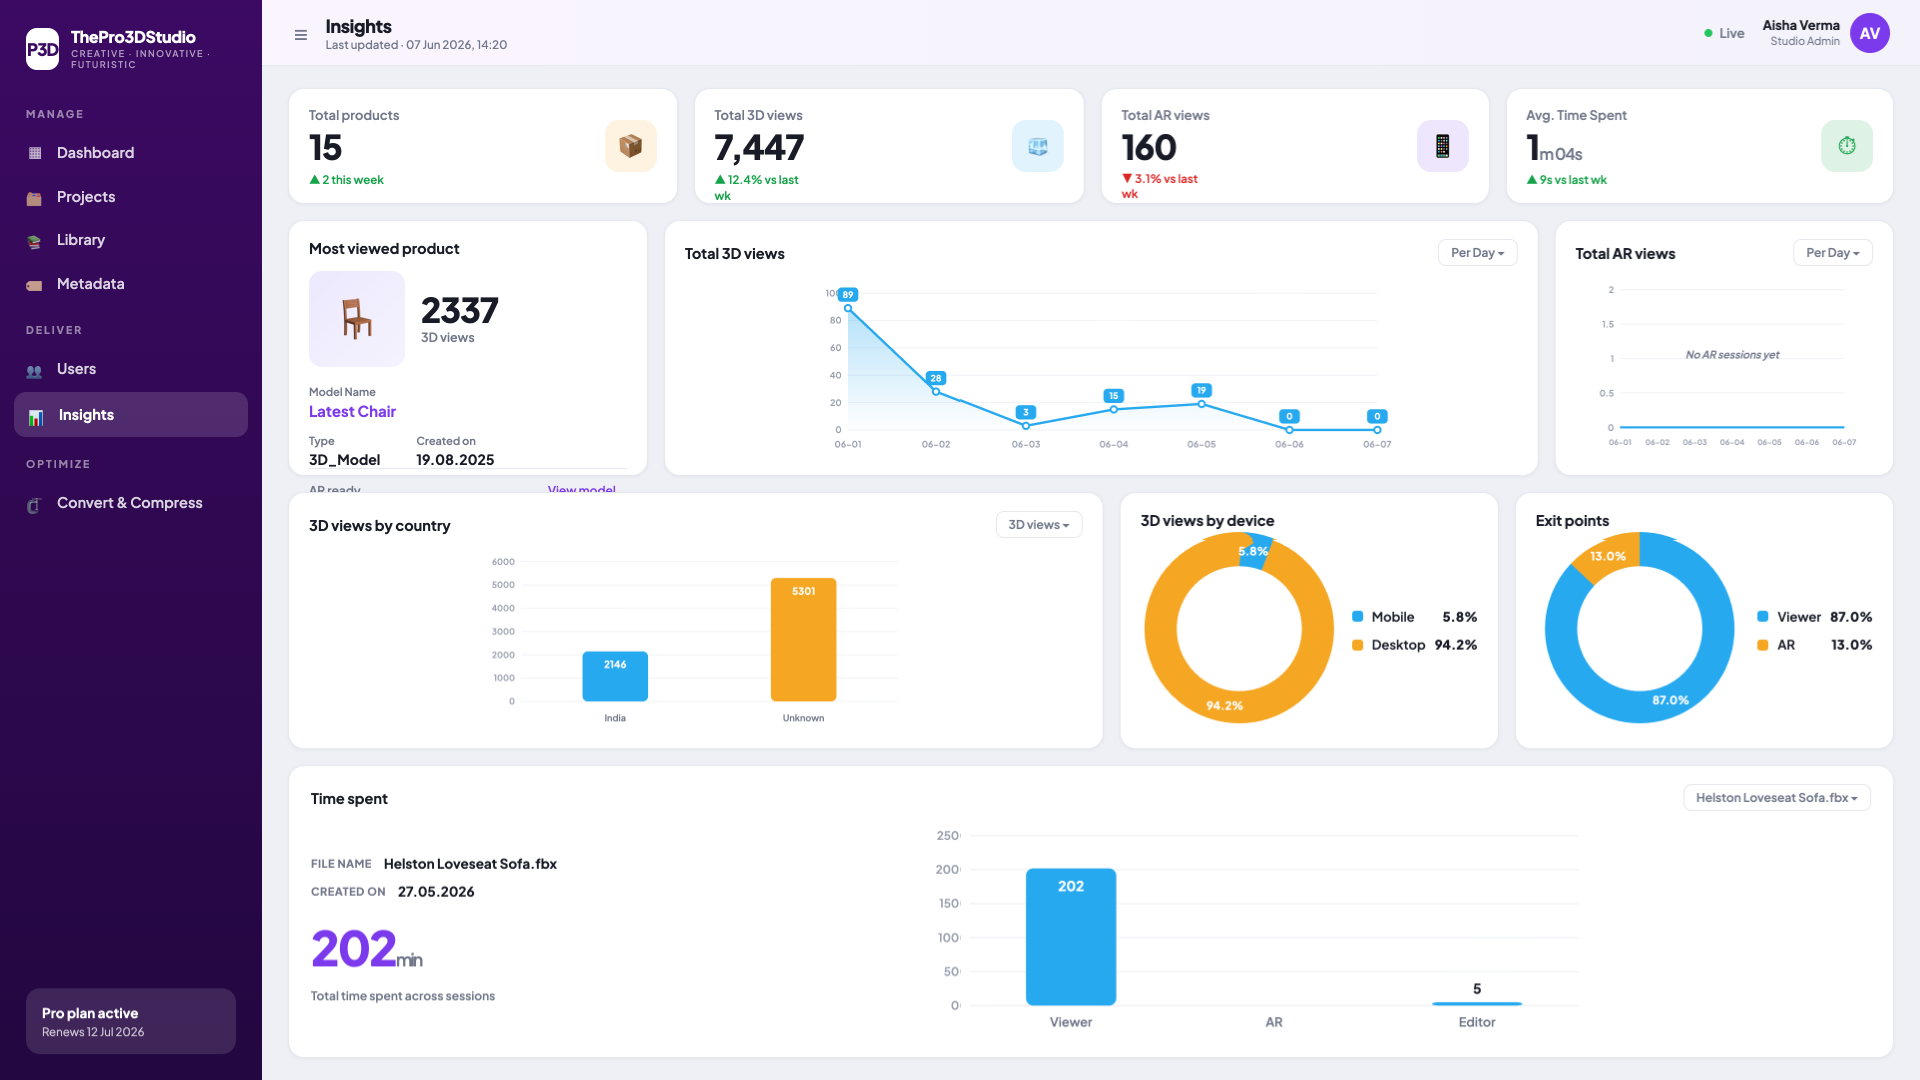Click the Latest Chair model link
This screenshot has height=1080, width=1920.
coord(352,412)
